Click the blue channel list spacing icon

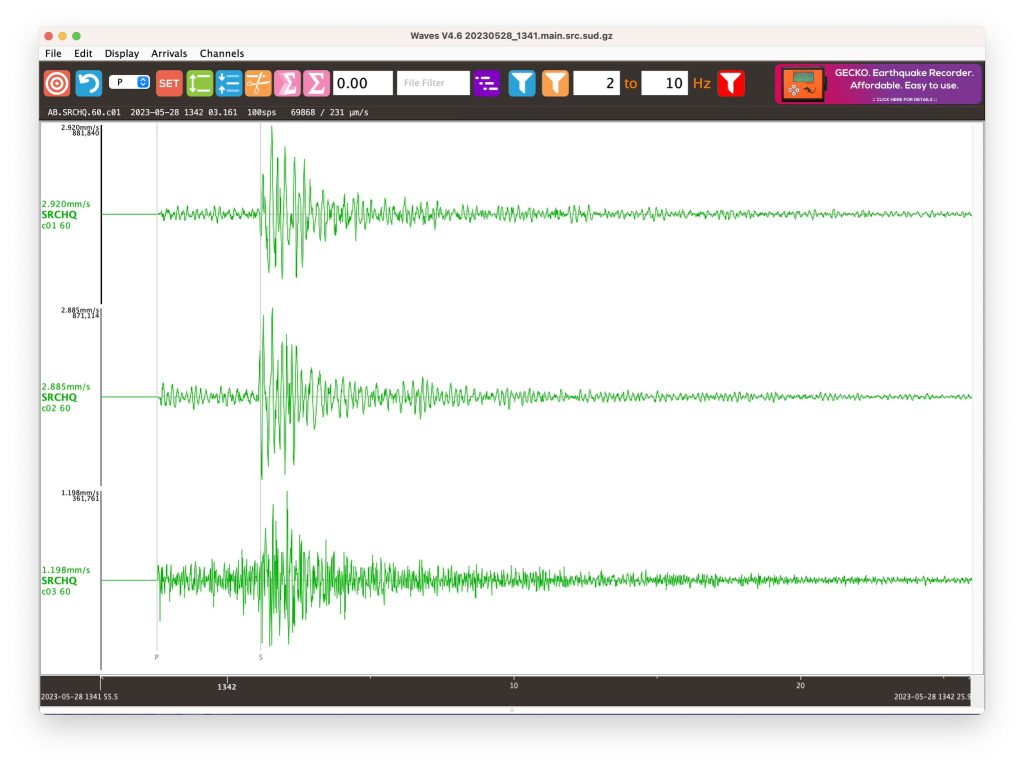click(x=229, y=83)
